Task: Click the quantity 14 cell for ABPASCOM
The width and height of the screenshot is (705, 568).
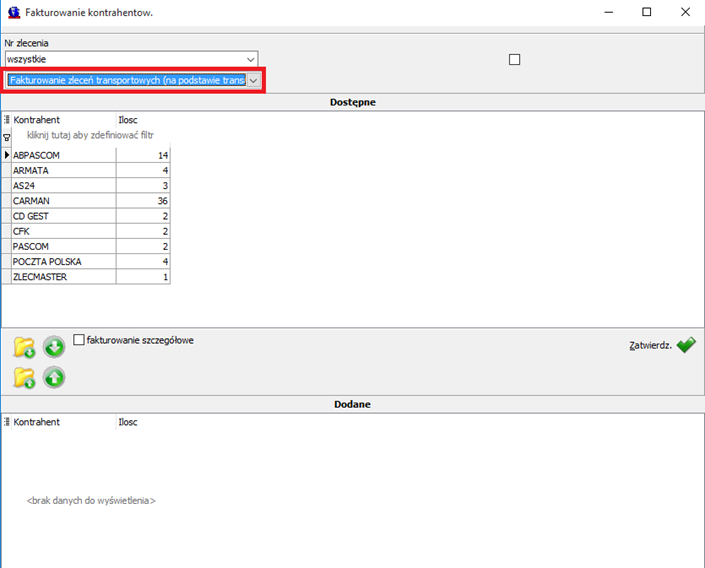Action: coord(143,155)
